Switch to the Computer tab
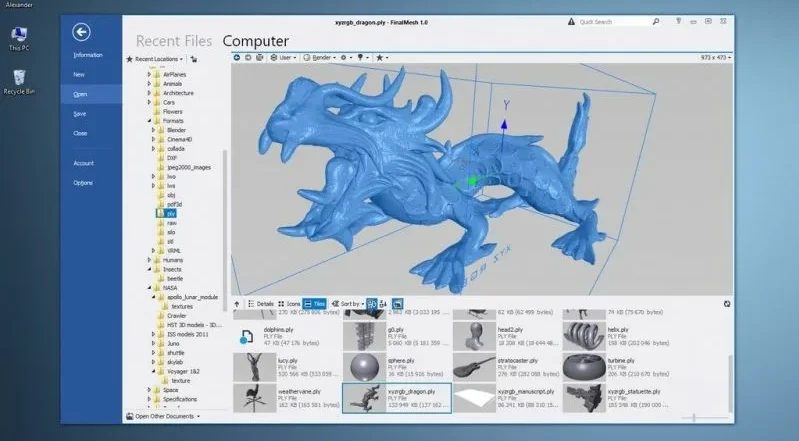Viewport: 799px width, 441px height. 255,41
